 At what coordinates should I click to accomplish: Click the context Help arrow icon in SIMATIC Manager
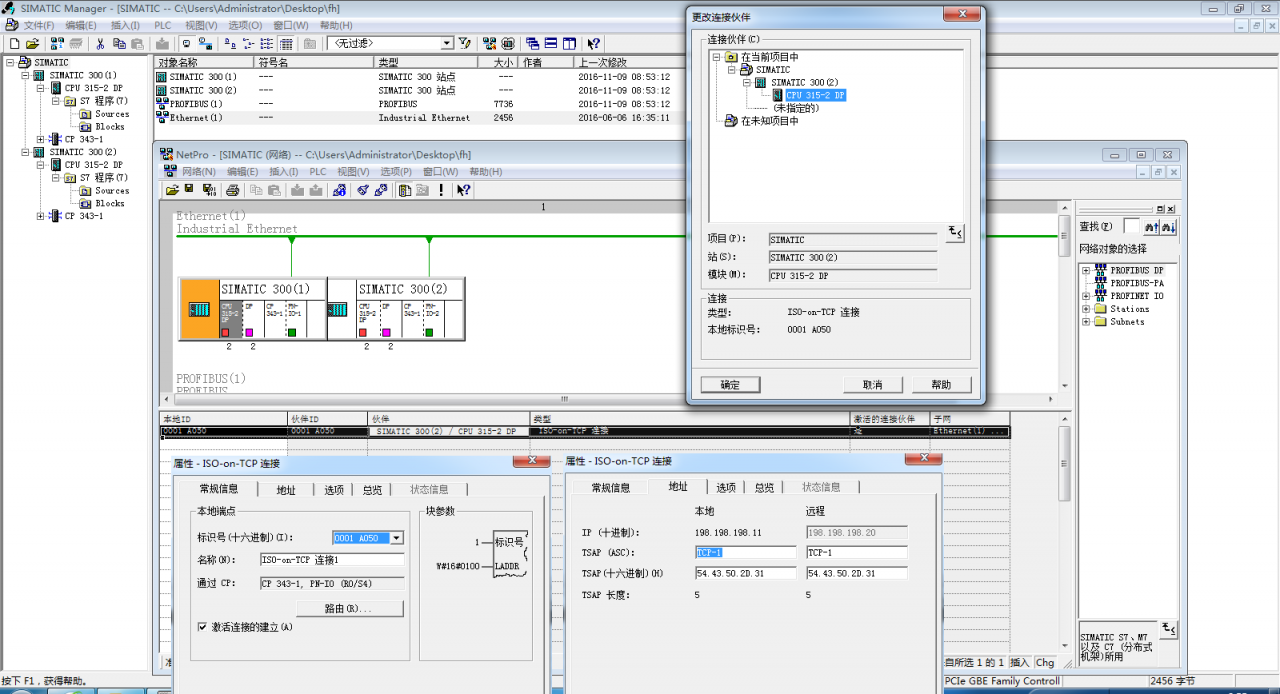594,44
